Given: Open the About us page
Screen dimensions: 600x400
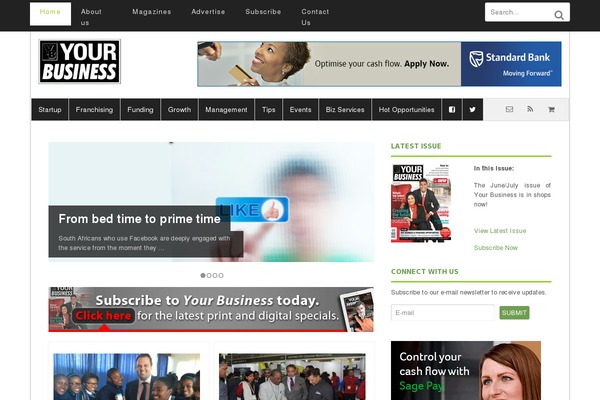Looking at the screenshot, I should tap(91, 17).
